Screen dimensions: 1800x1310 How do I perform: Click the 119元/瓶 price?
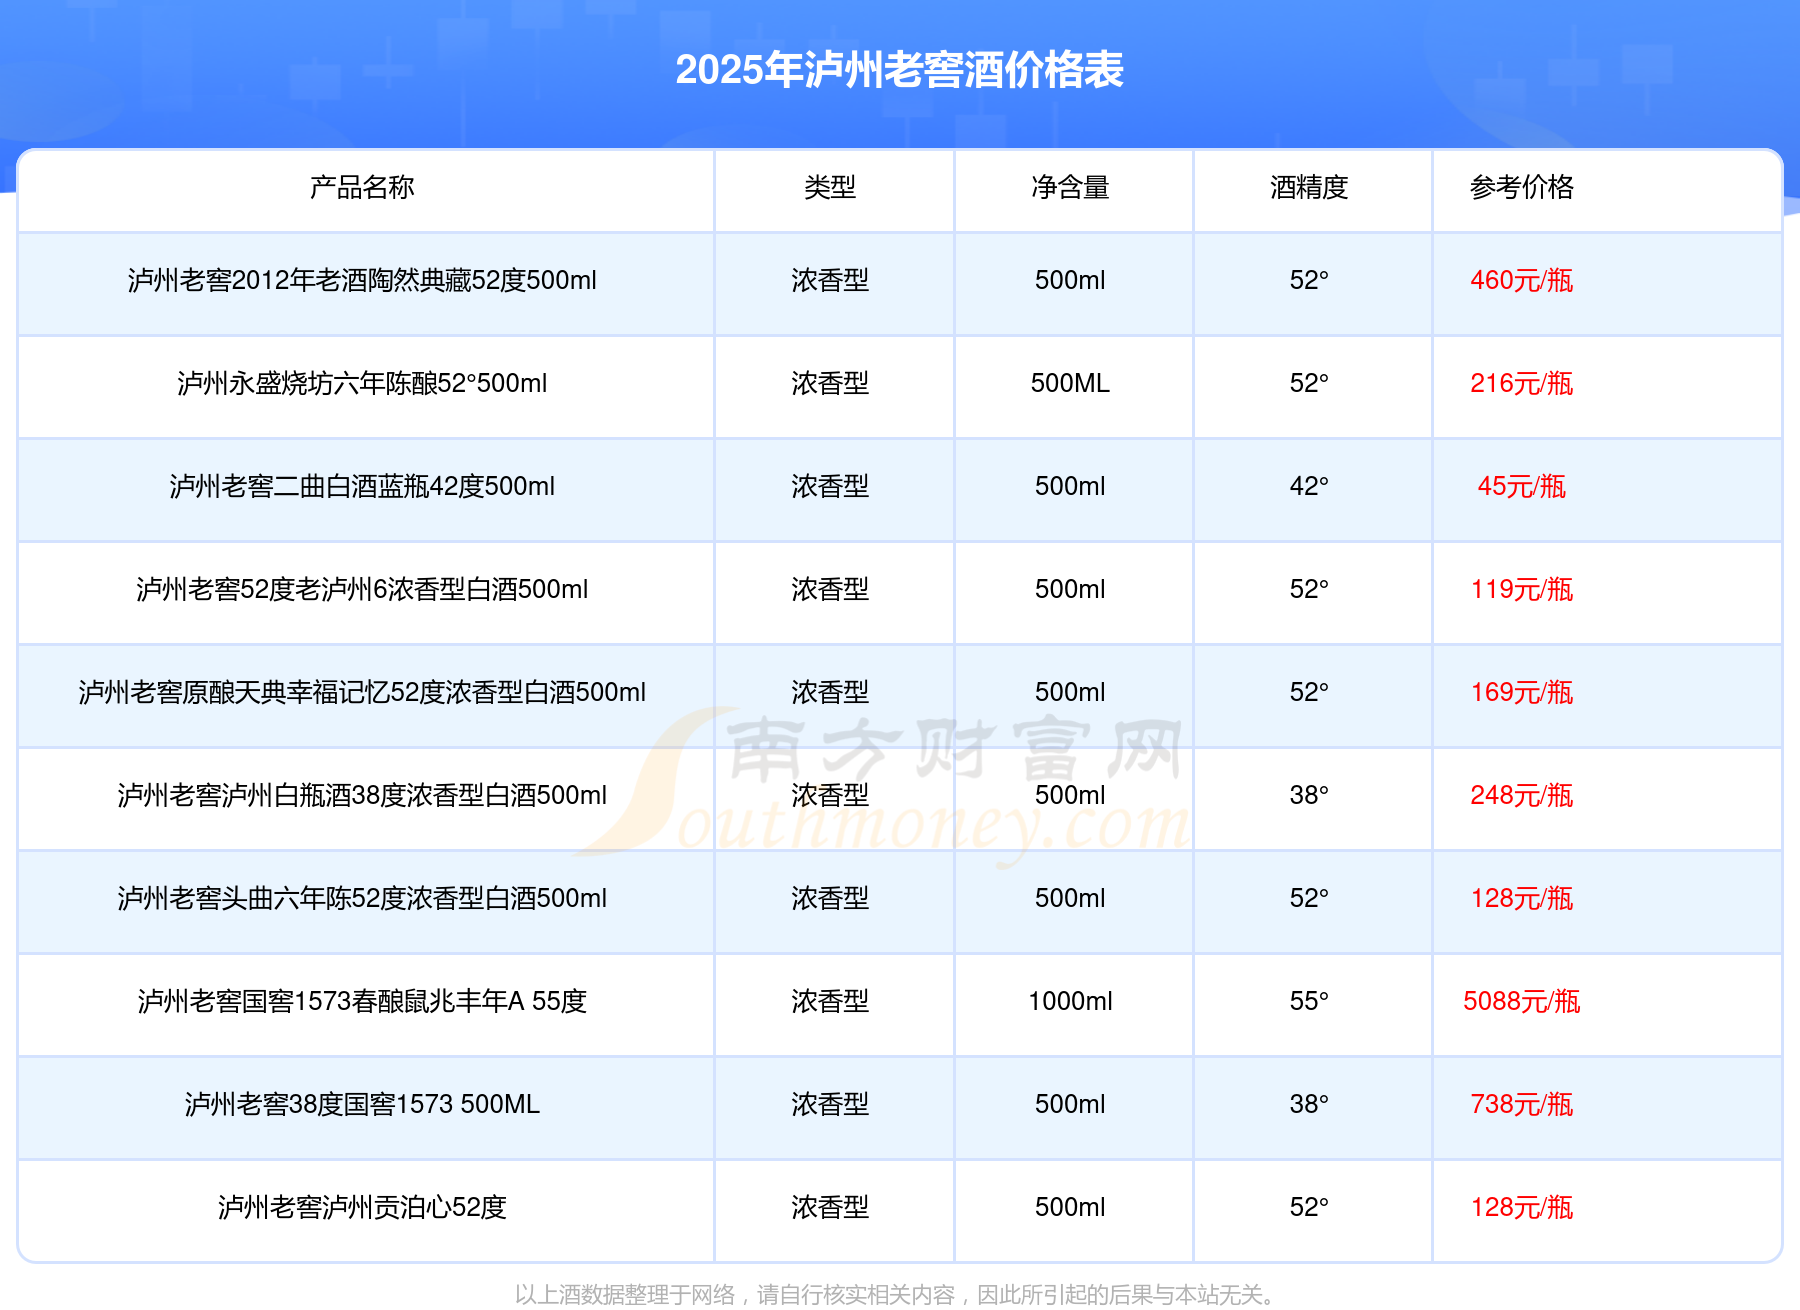click(1521, 590)
